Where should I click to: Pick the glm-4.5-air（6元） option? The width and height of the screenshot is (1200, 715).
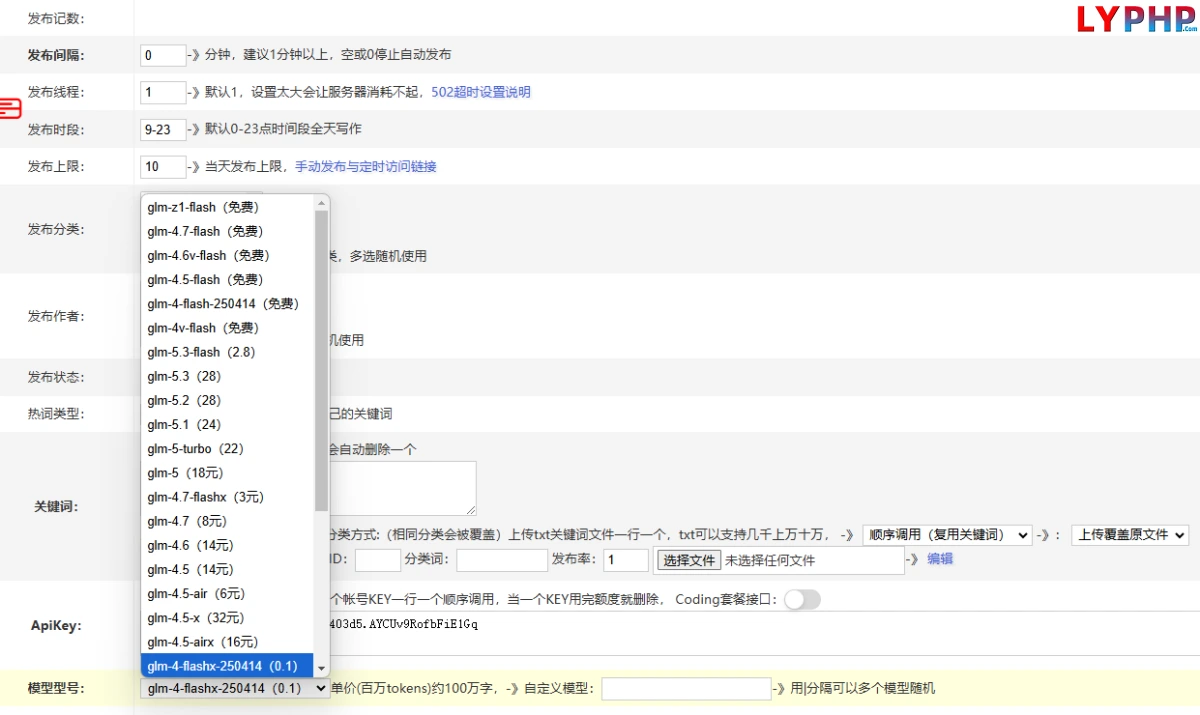pos(228,593)
